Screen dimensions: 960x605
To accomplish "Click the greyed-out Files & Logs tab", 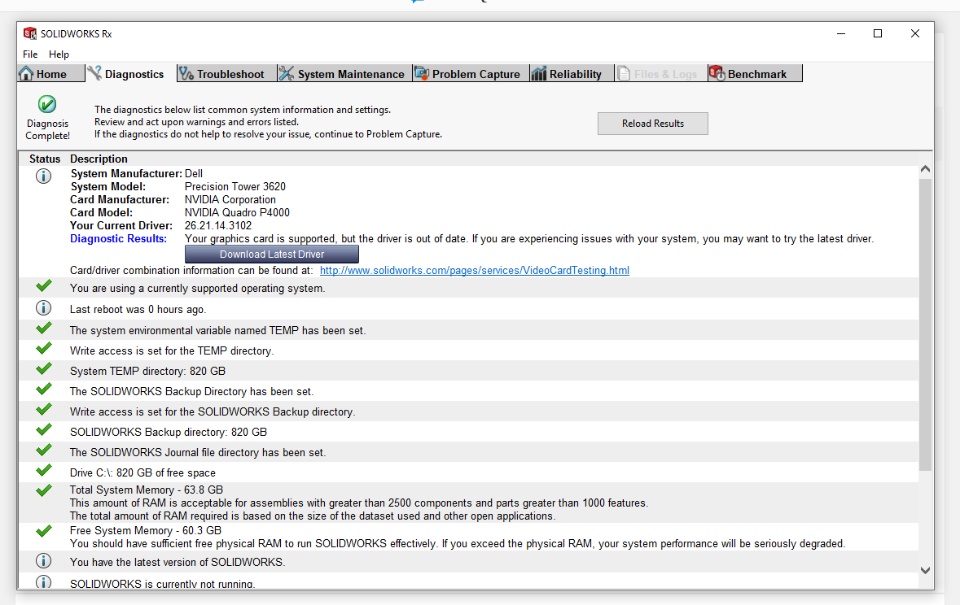I will tap(660, 73).
